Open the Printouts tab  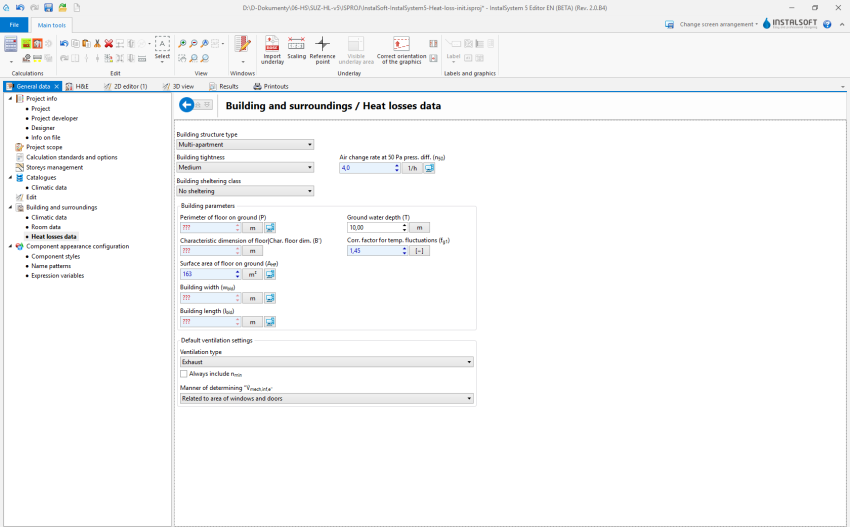(271, 87)
